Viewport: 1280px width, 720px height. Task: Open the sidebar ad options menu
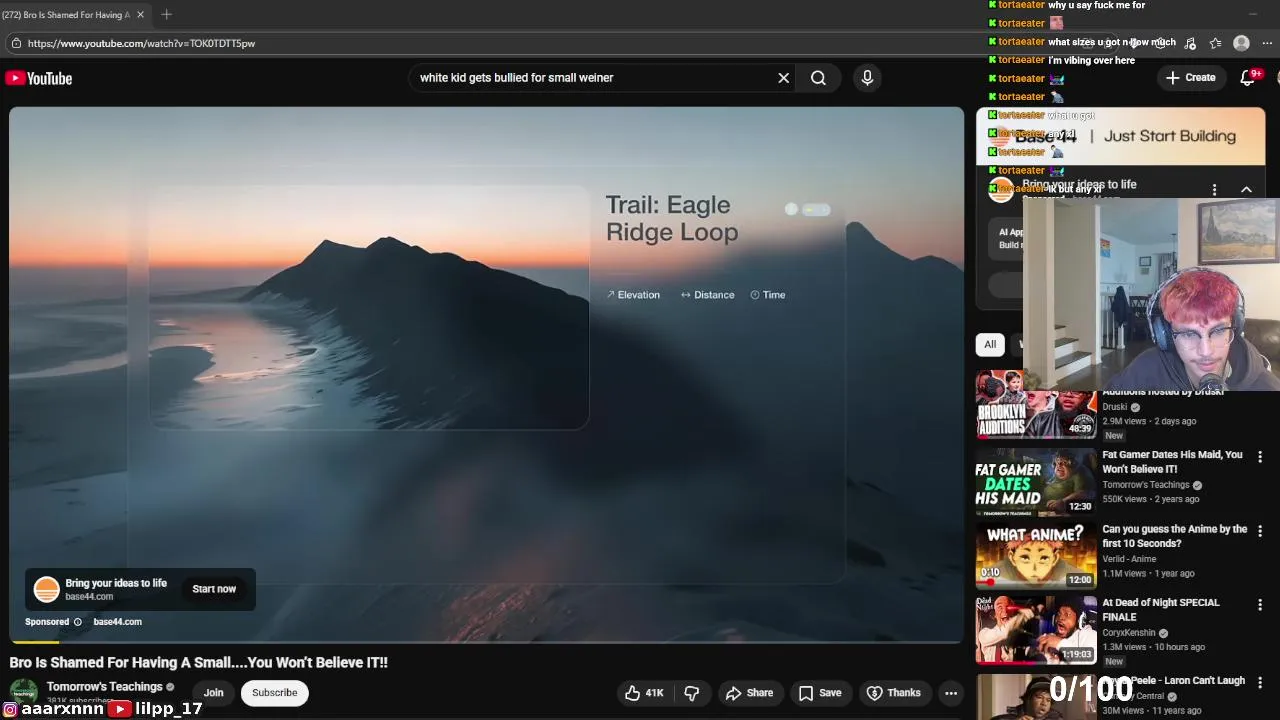(1214, 190)
